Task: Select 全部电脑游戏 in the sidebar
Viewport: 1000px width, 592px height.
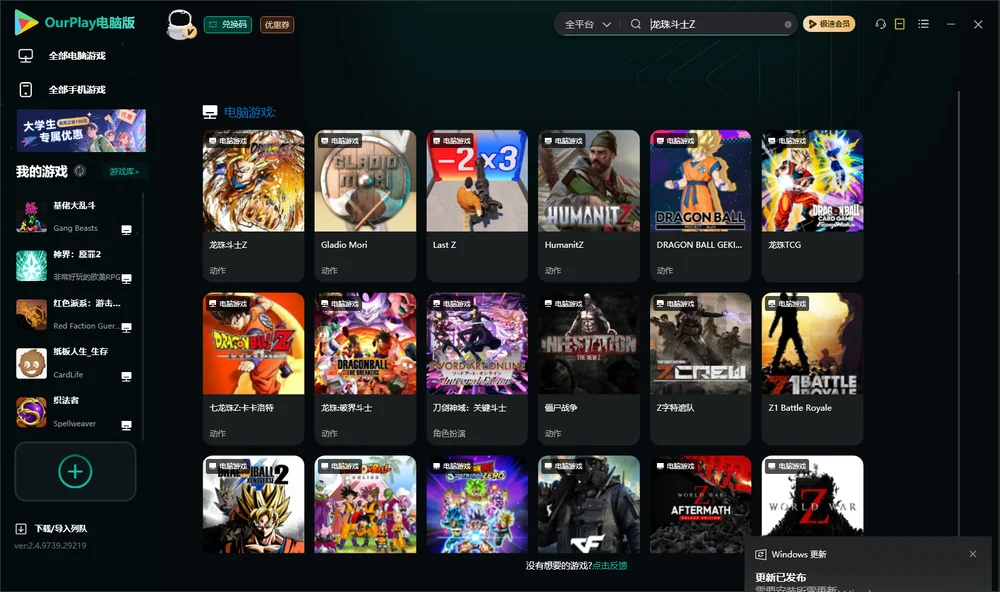Action: coord(77,56)
